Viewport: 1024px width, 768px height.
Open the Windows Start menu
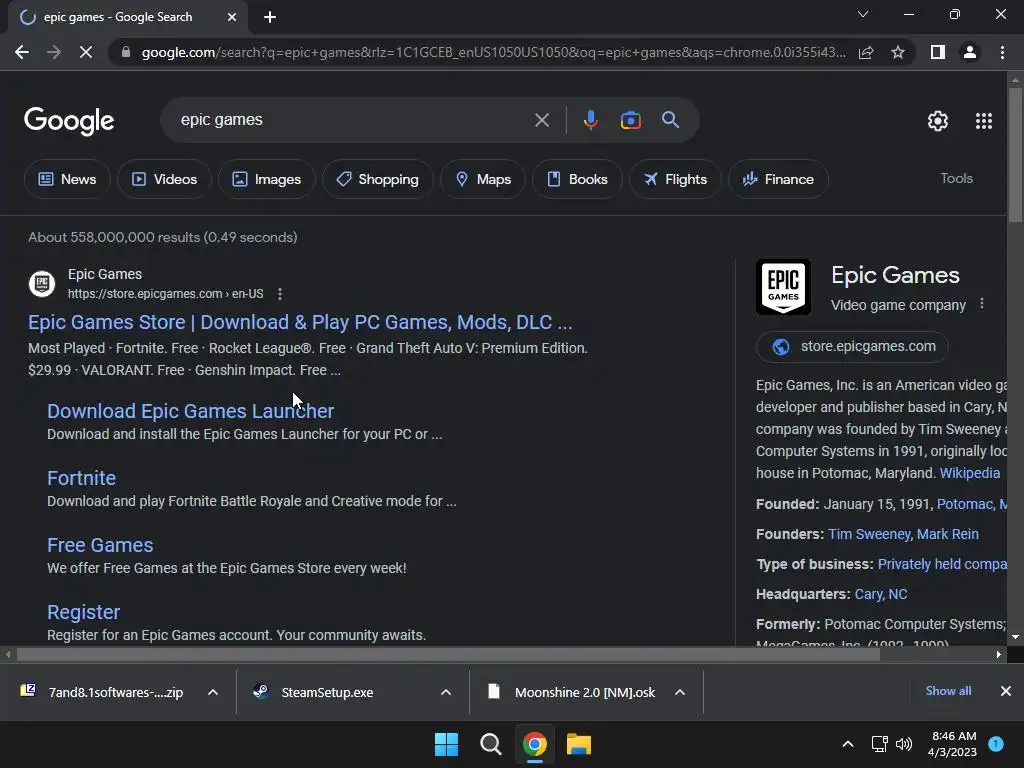pyautogui.click(x=447, y=744)
